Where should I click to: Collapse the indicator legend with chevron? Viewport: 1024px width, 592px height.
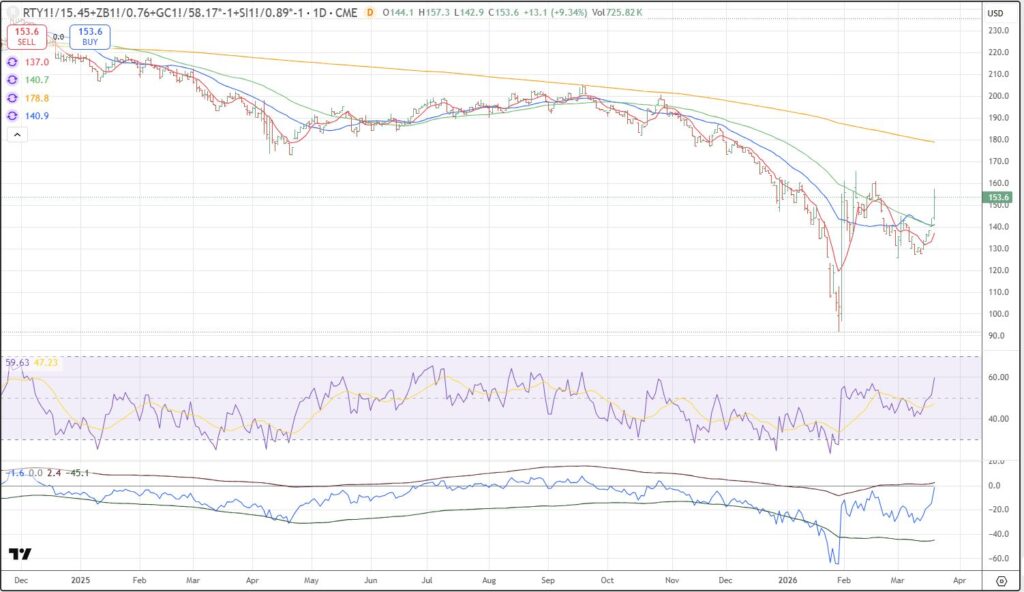pyautogui.click(x=17, y=133)
